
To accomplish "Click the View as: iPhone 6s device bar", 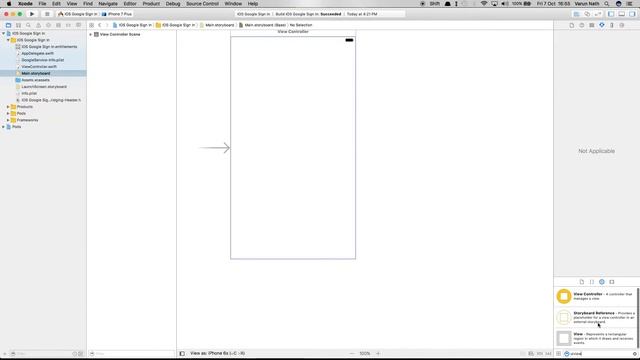I will [x=217, y=353].
